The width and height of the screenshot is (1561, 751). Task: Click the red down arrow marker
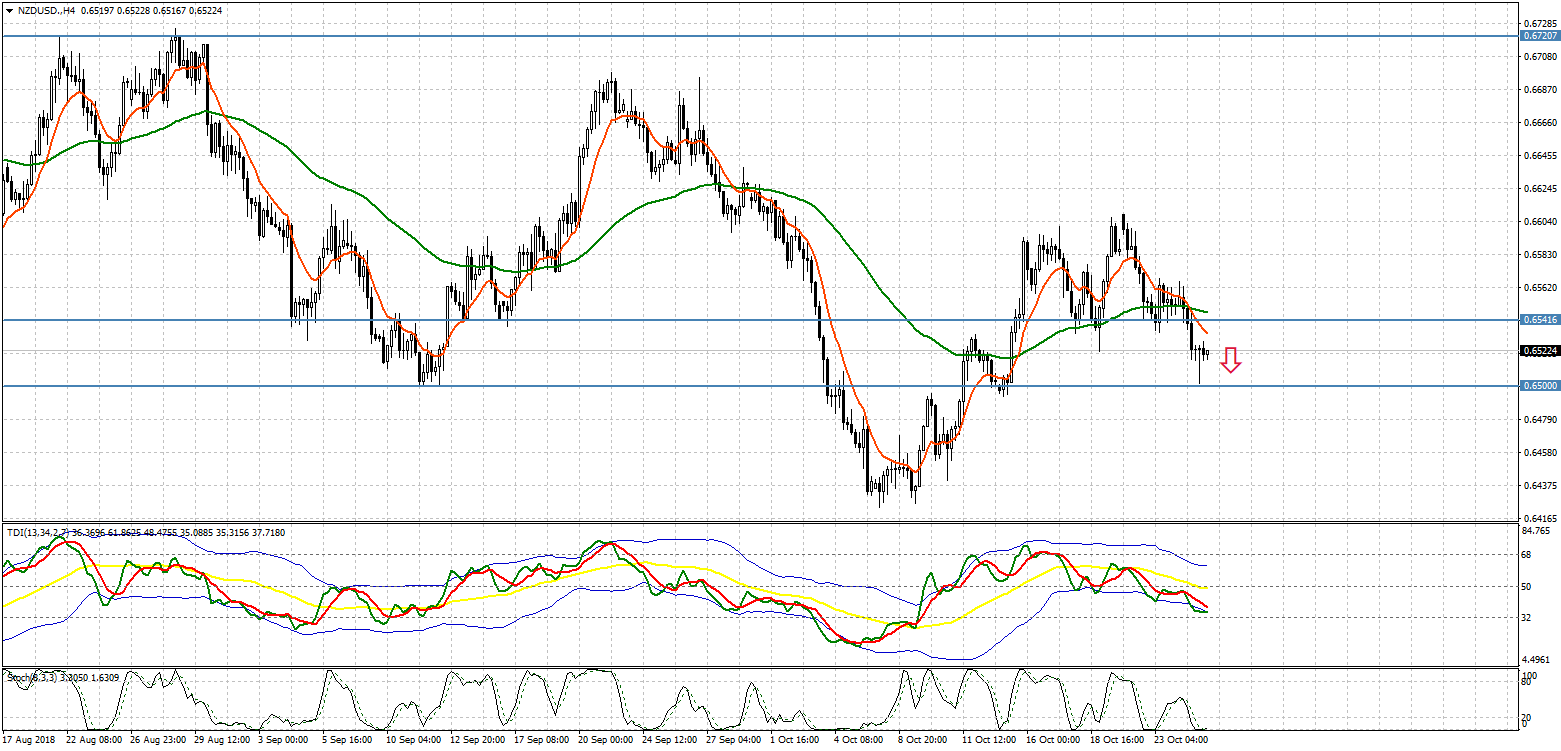(x=1231, y=361)
